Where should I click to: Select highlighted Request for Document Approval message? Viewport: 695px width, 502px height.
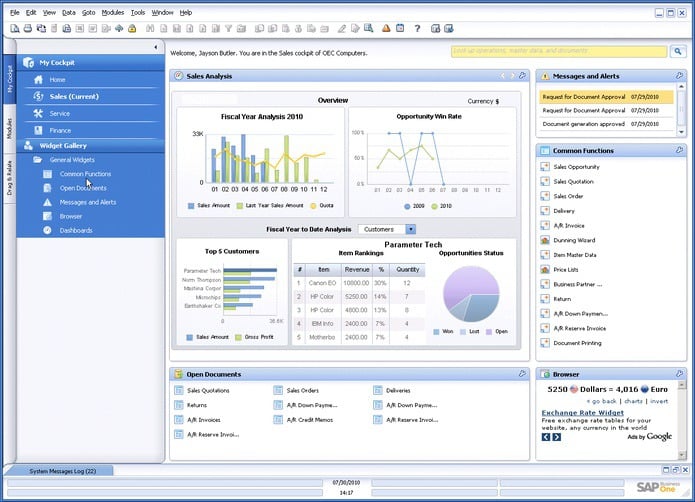(607, 97)
